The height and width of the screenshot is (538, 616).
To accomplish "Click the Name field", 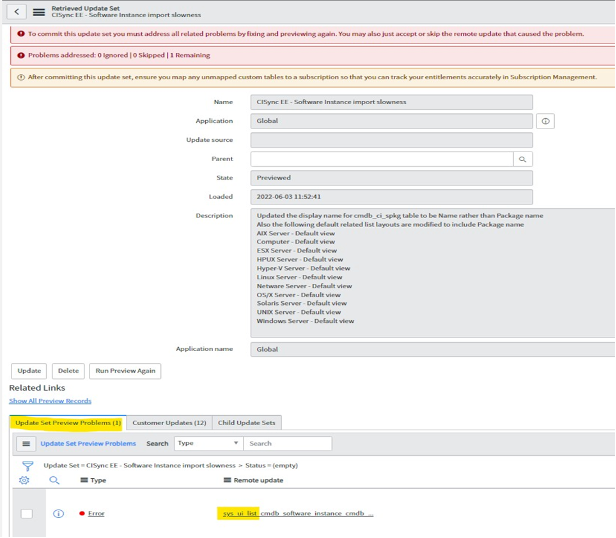I will point(392,102).
